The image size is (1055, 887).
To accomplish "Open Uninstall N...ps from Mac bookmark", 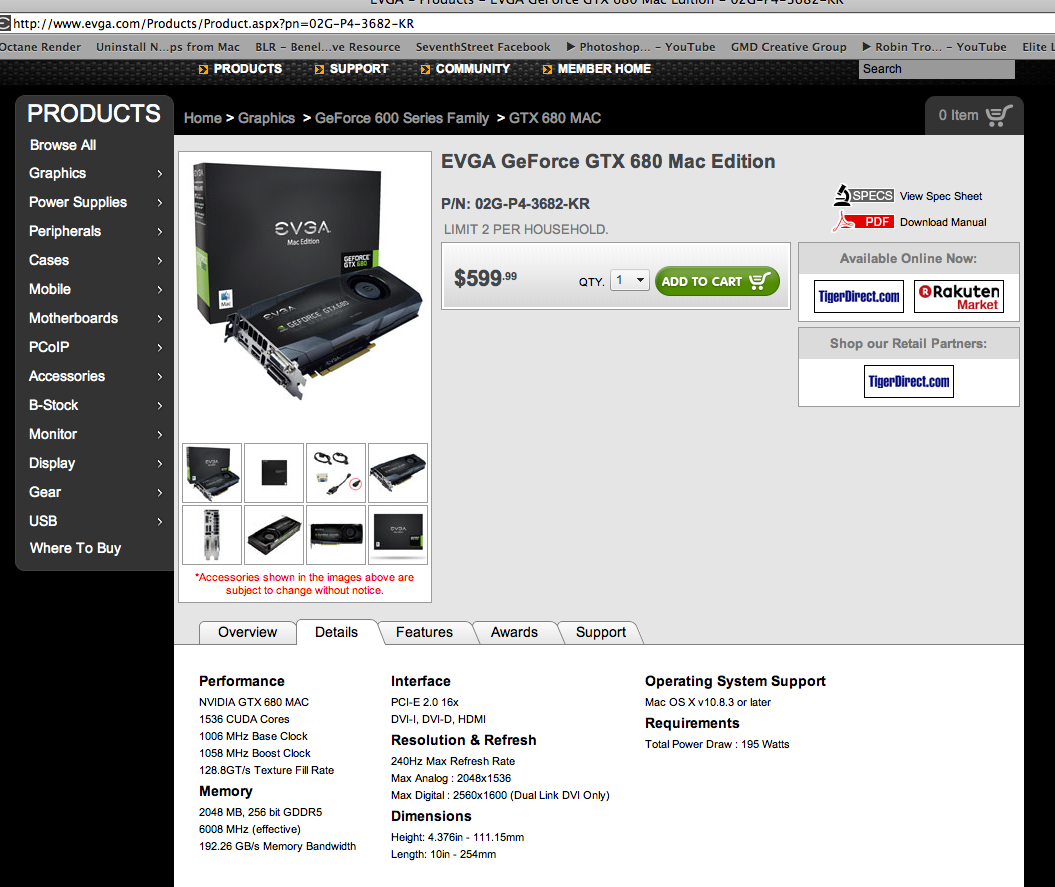I will 168,46.
